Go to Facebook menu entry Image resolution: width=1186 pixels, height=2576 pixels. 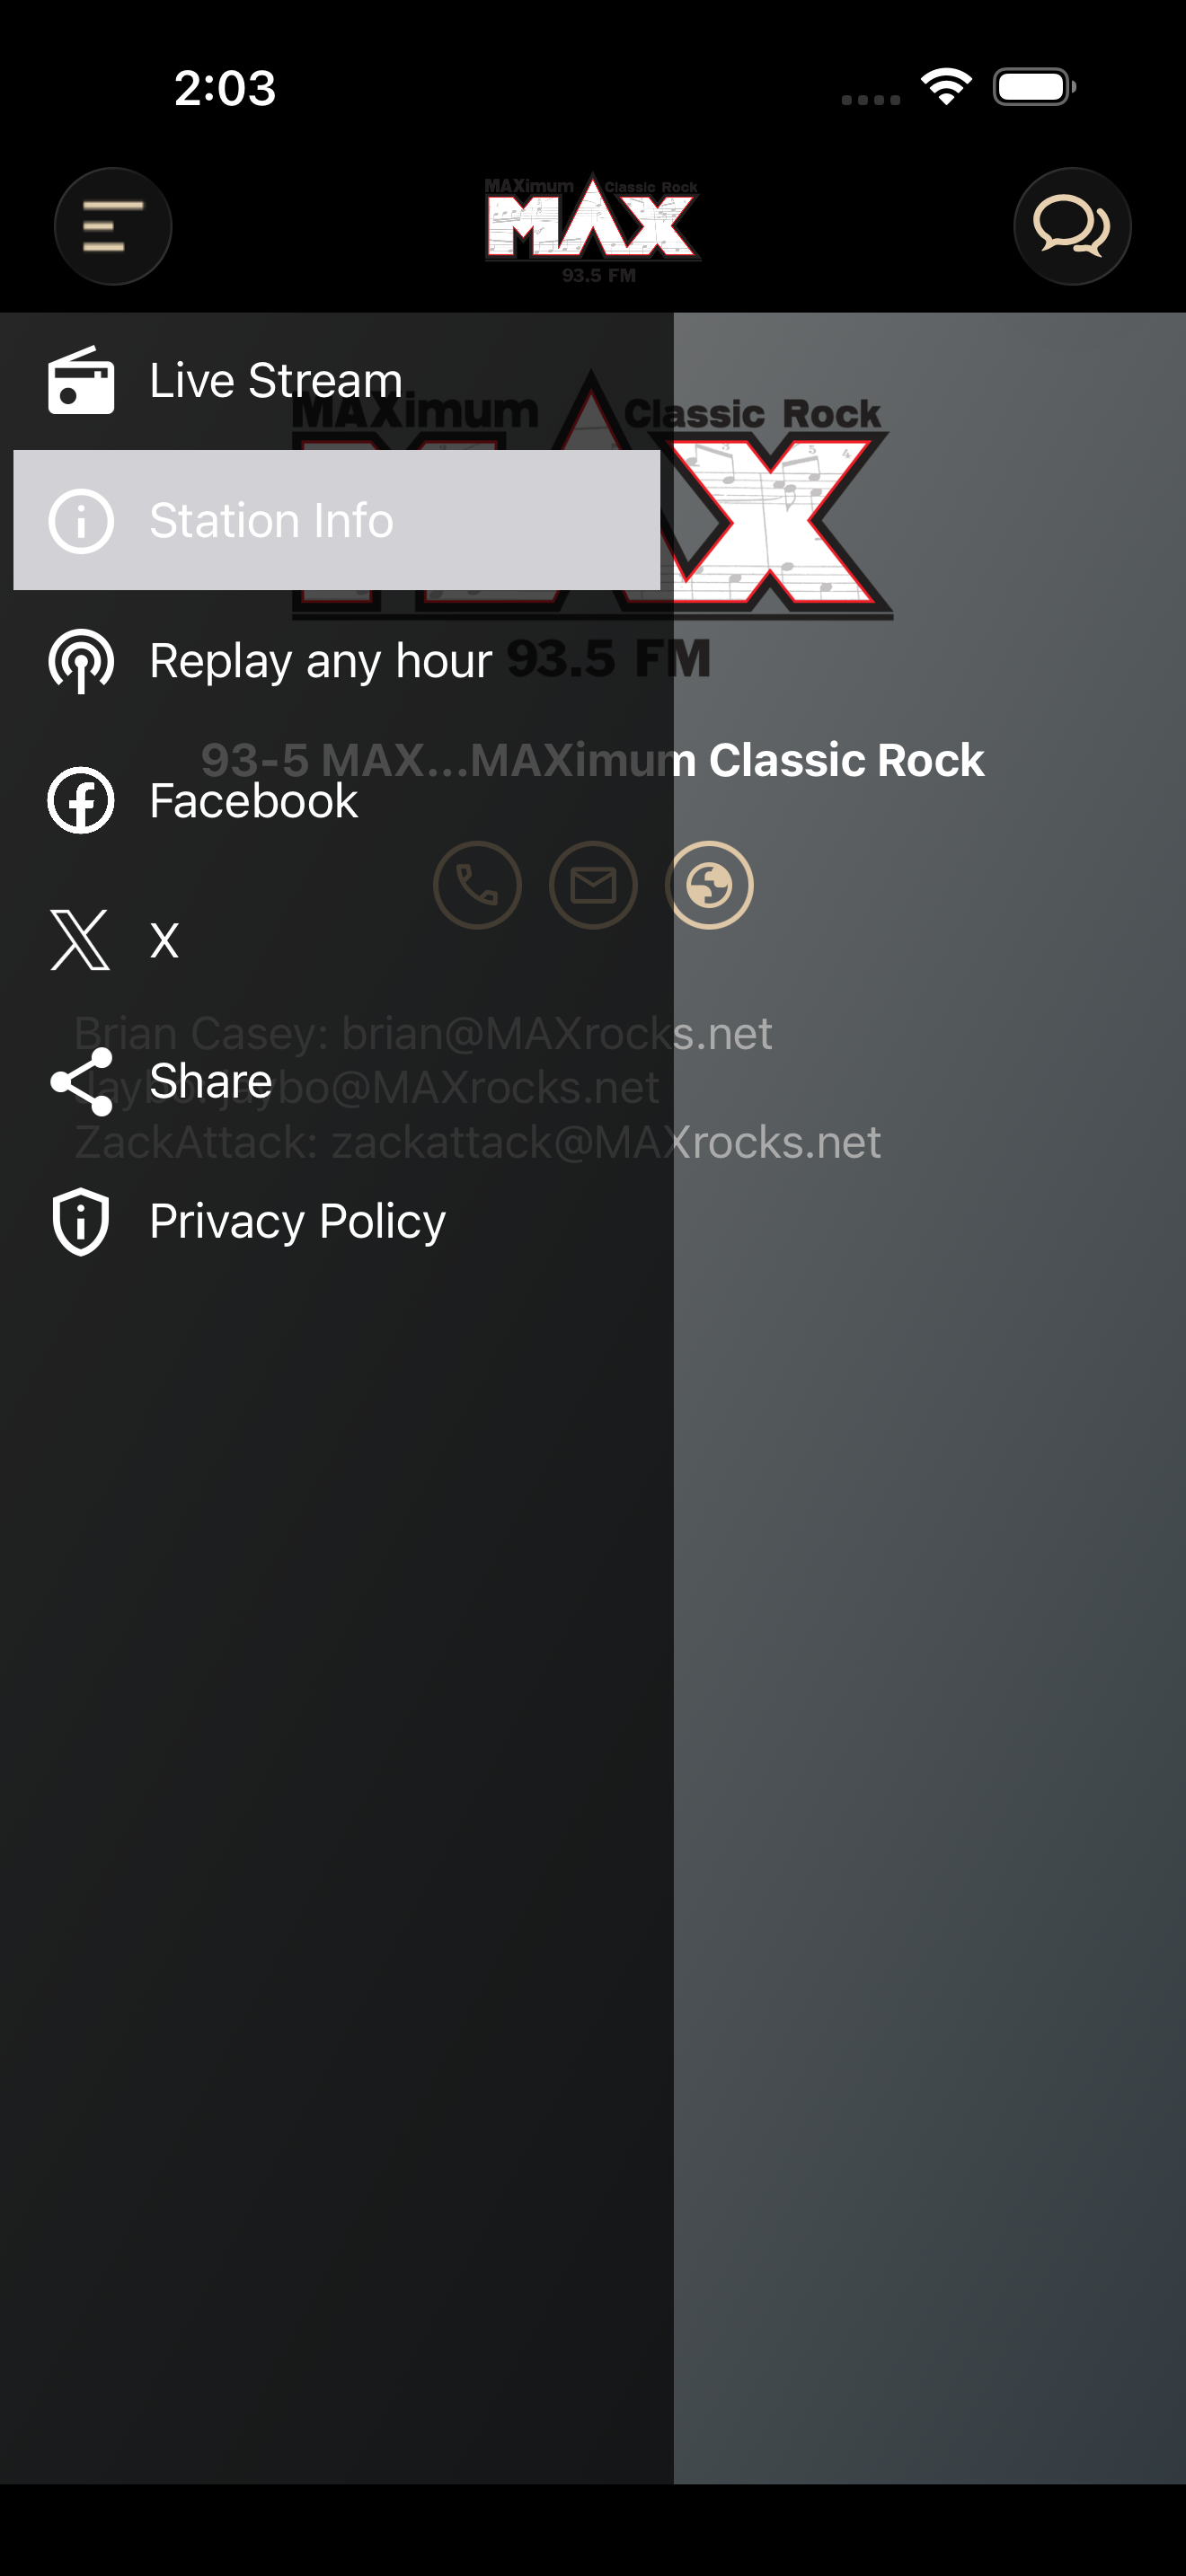click(337, 801)
